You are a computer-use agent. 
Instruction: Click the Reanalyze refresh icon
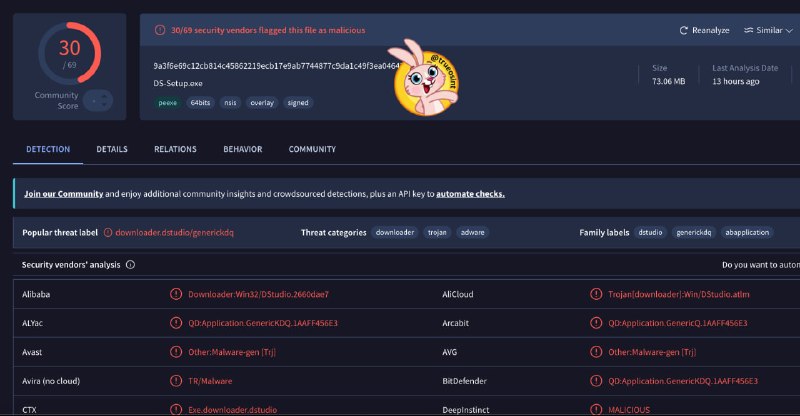coord(684,31)
